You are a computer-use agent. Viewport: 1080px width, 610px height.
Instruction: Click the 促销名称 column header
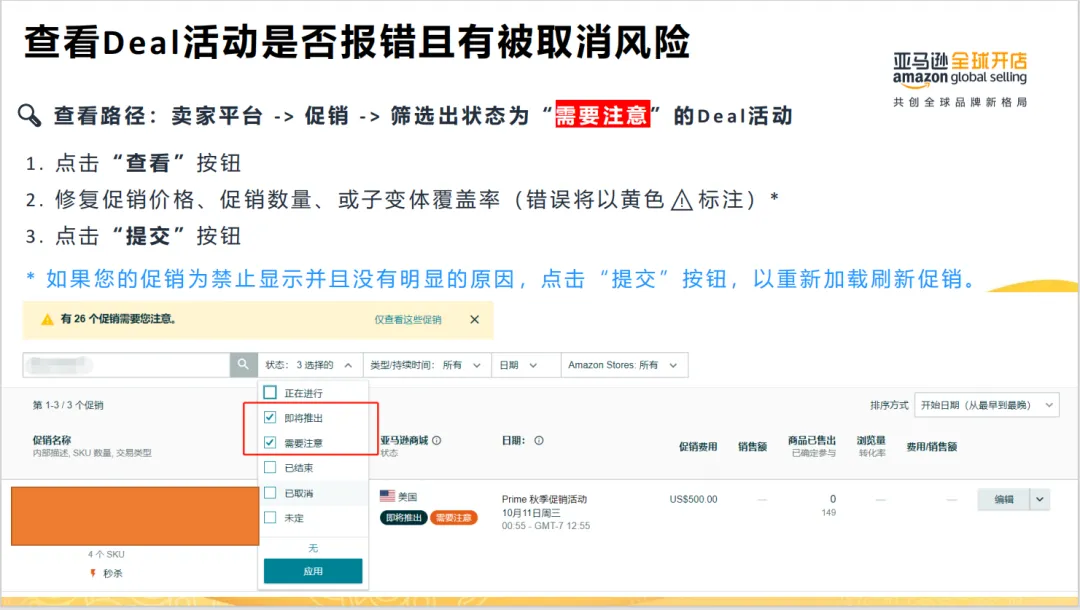tap(52, 440)
